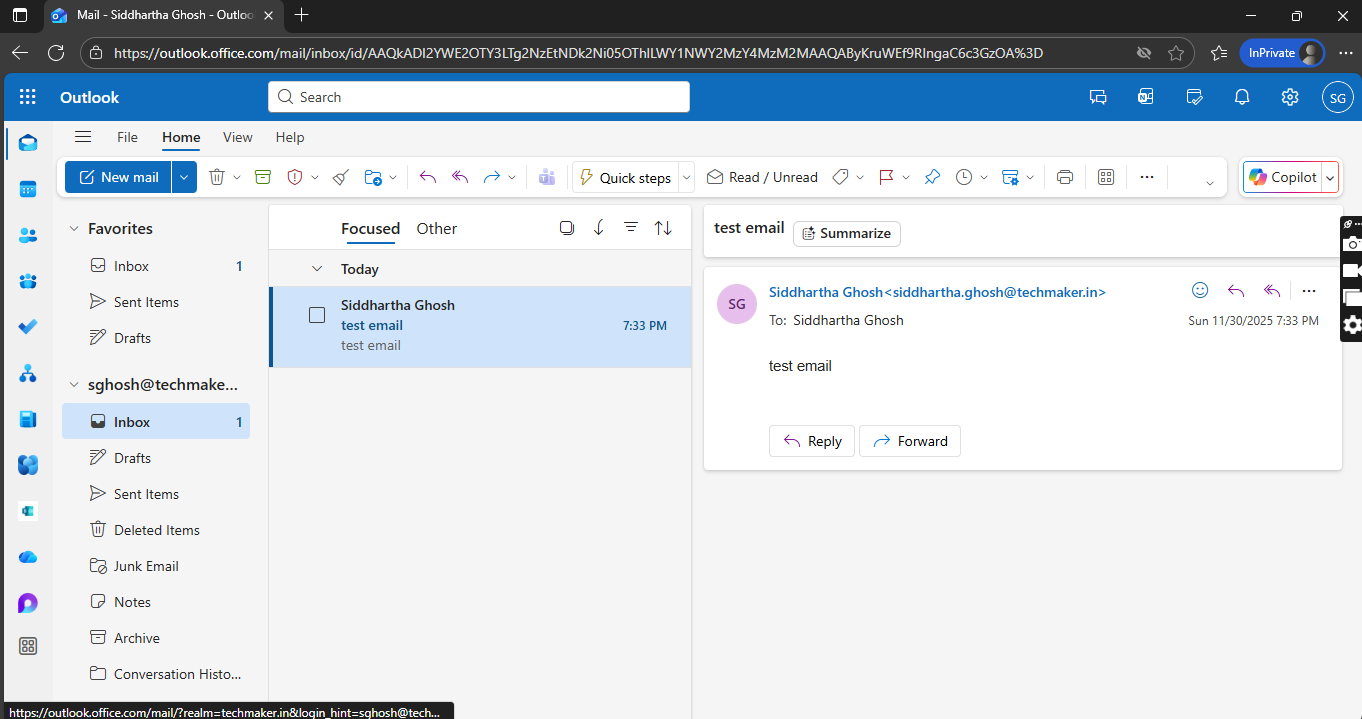Click the emoji reaction icon on message

1200,290
